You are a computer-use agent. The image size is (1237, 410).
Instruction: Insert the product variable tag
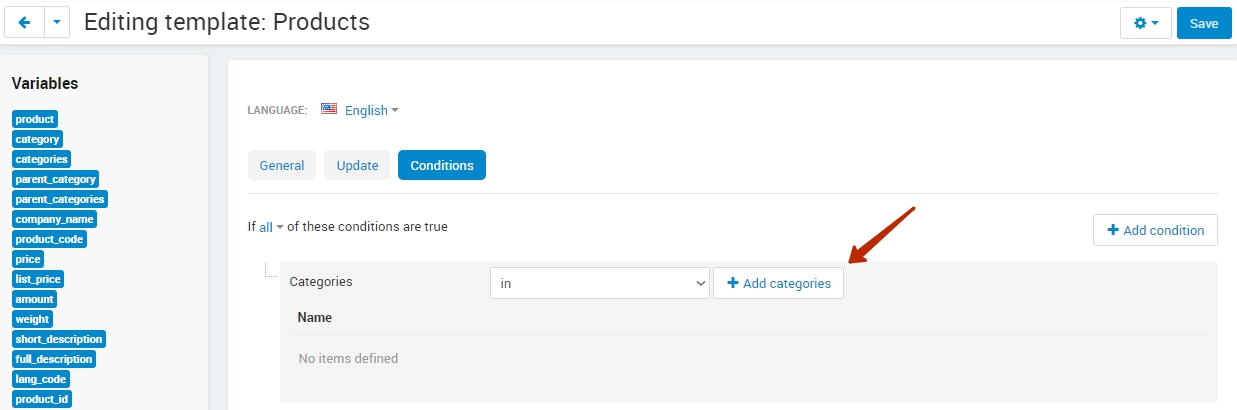(35, 119)
